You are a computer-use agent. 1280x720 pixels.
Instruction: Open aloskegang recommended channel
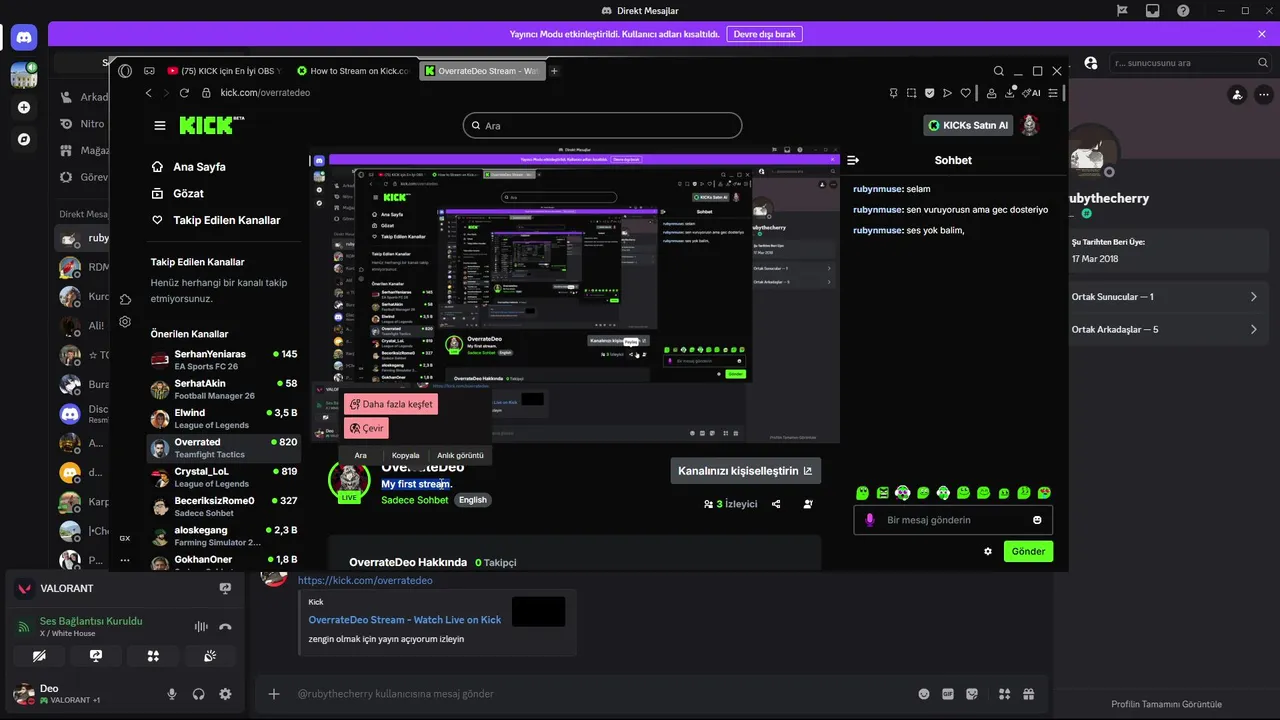(223, 535)
